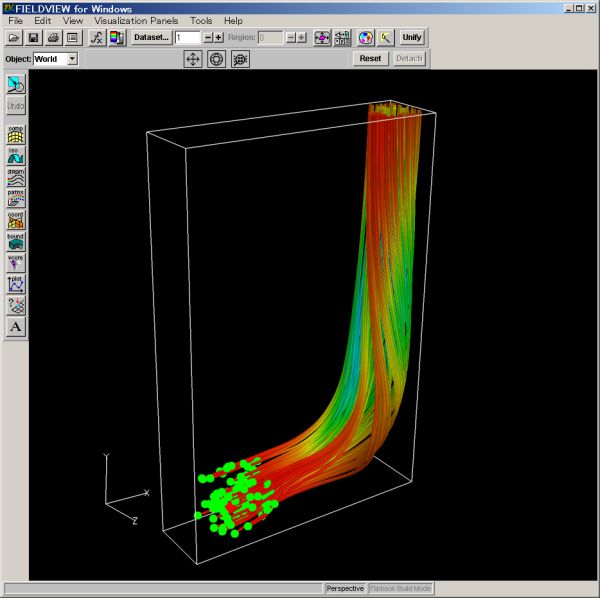Open the Particle Paths panel icon
The width and height of the screenshot is (600, 598).
click(16, 198)
